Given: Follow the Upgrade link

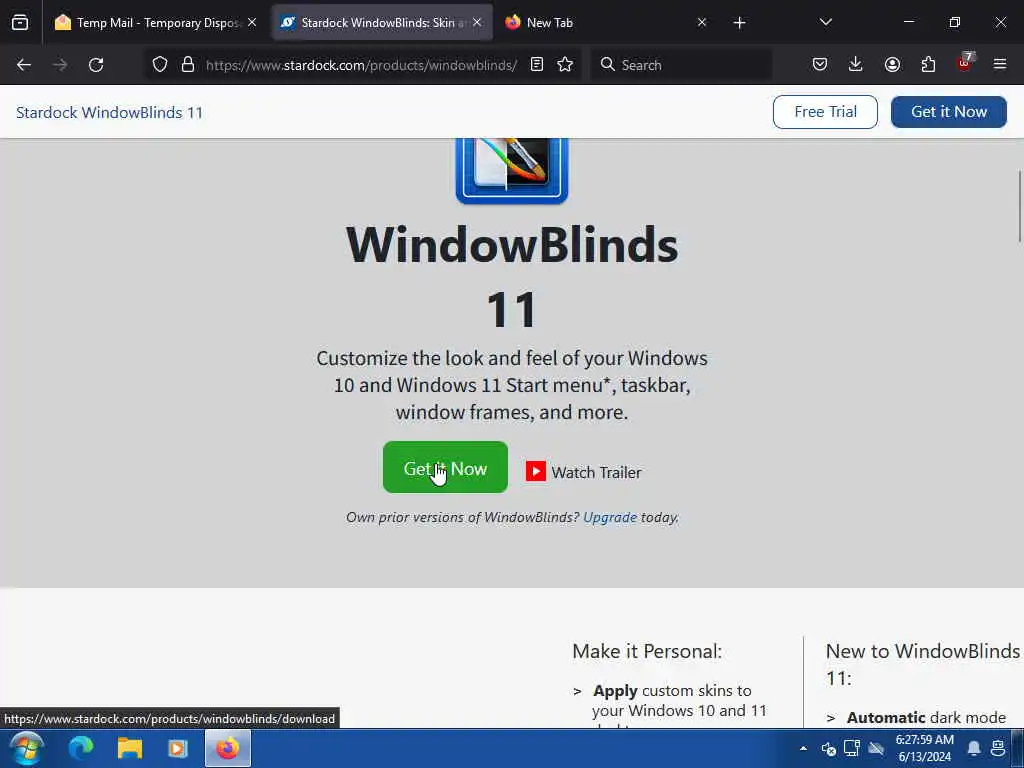Looking at the screenshot, I should tap(610, 517).
